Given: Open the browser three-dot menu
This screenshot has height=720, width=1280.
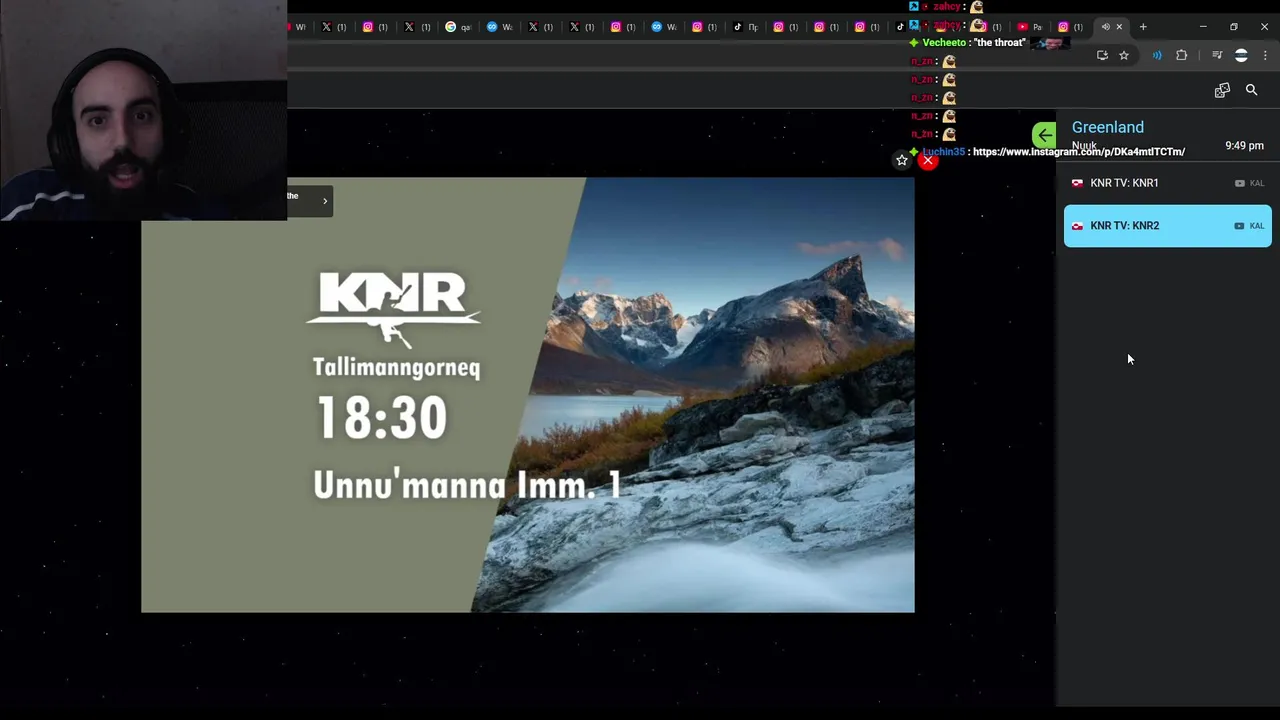Looking at the screenshot, I should 1265,56.
